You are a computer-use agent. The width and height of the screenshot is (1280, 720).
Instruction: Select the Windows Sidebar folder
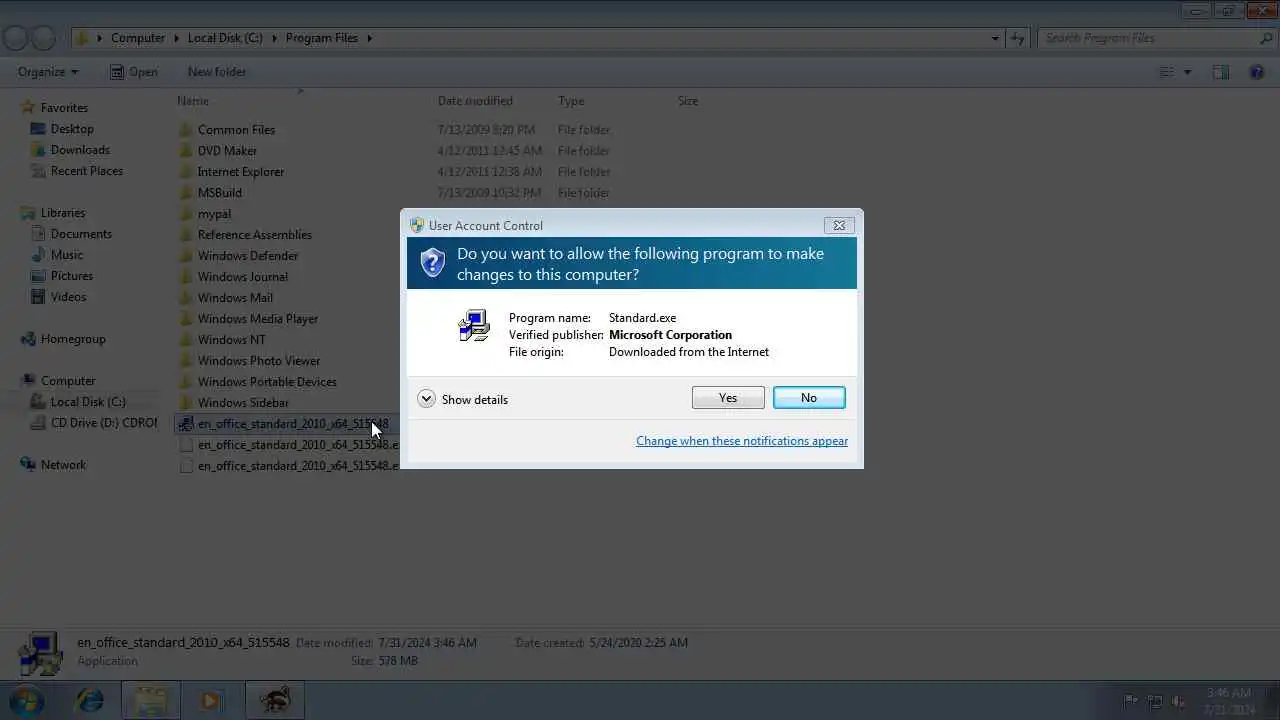point(243,403)
